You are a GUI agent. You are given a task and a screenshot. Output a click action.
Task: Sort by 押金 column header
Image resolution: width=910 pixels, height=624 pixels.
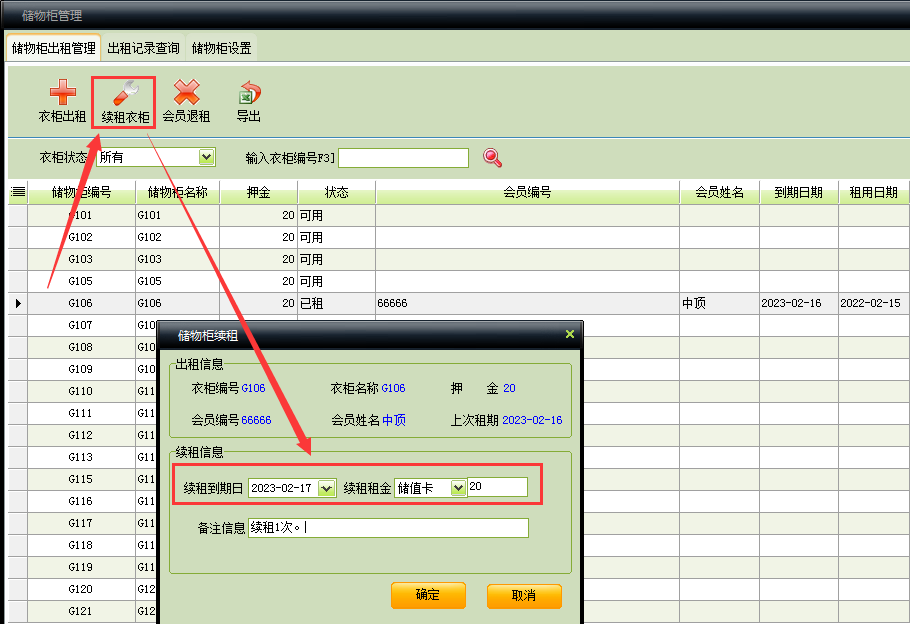point(259,192)
